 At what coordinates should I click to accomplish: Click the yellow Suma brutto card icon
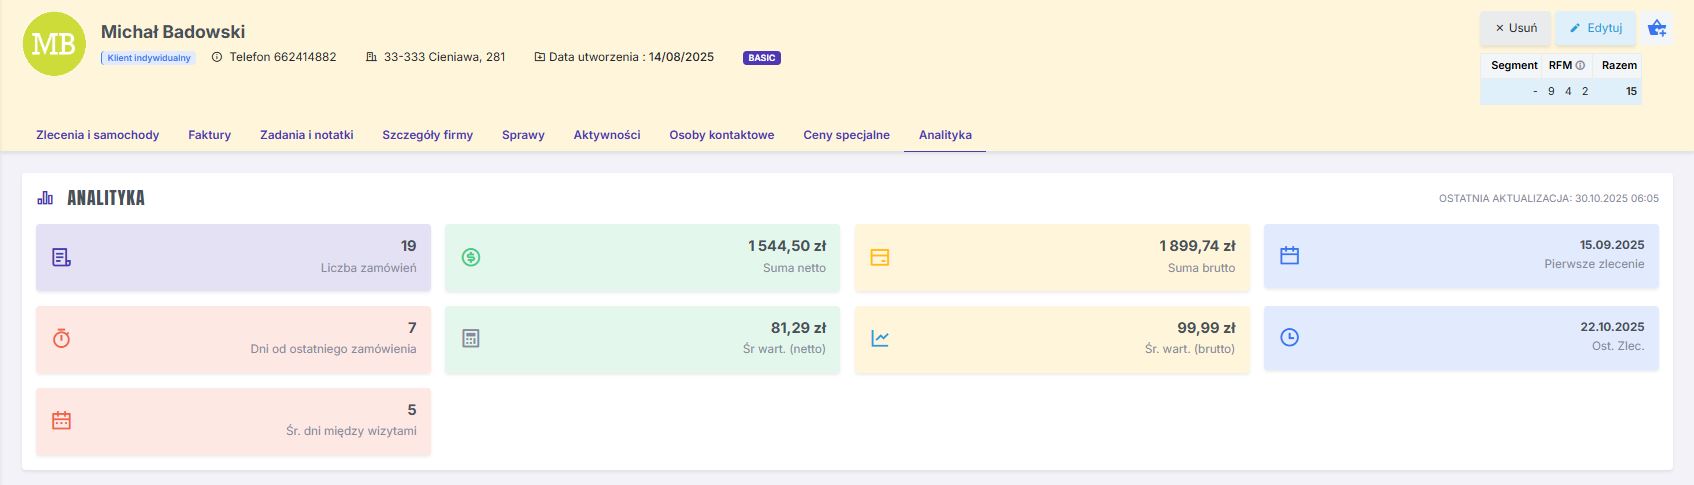[880, 257]
